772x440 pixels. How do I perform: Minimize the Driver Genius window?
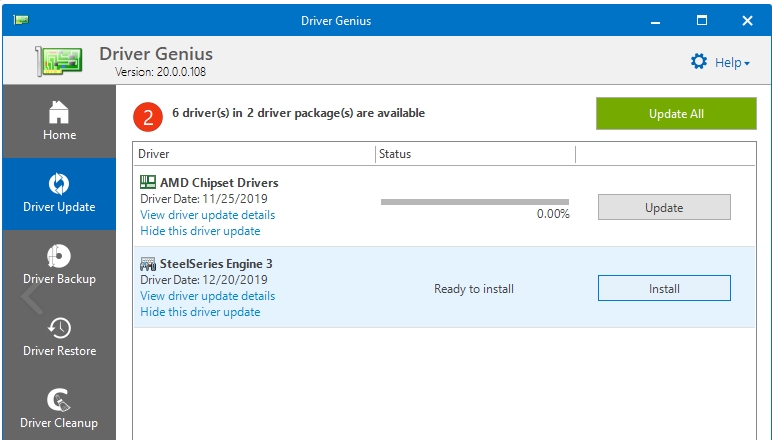pos(655,21)
